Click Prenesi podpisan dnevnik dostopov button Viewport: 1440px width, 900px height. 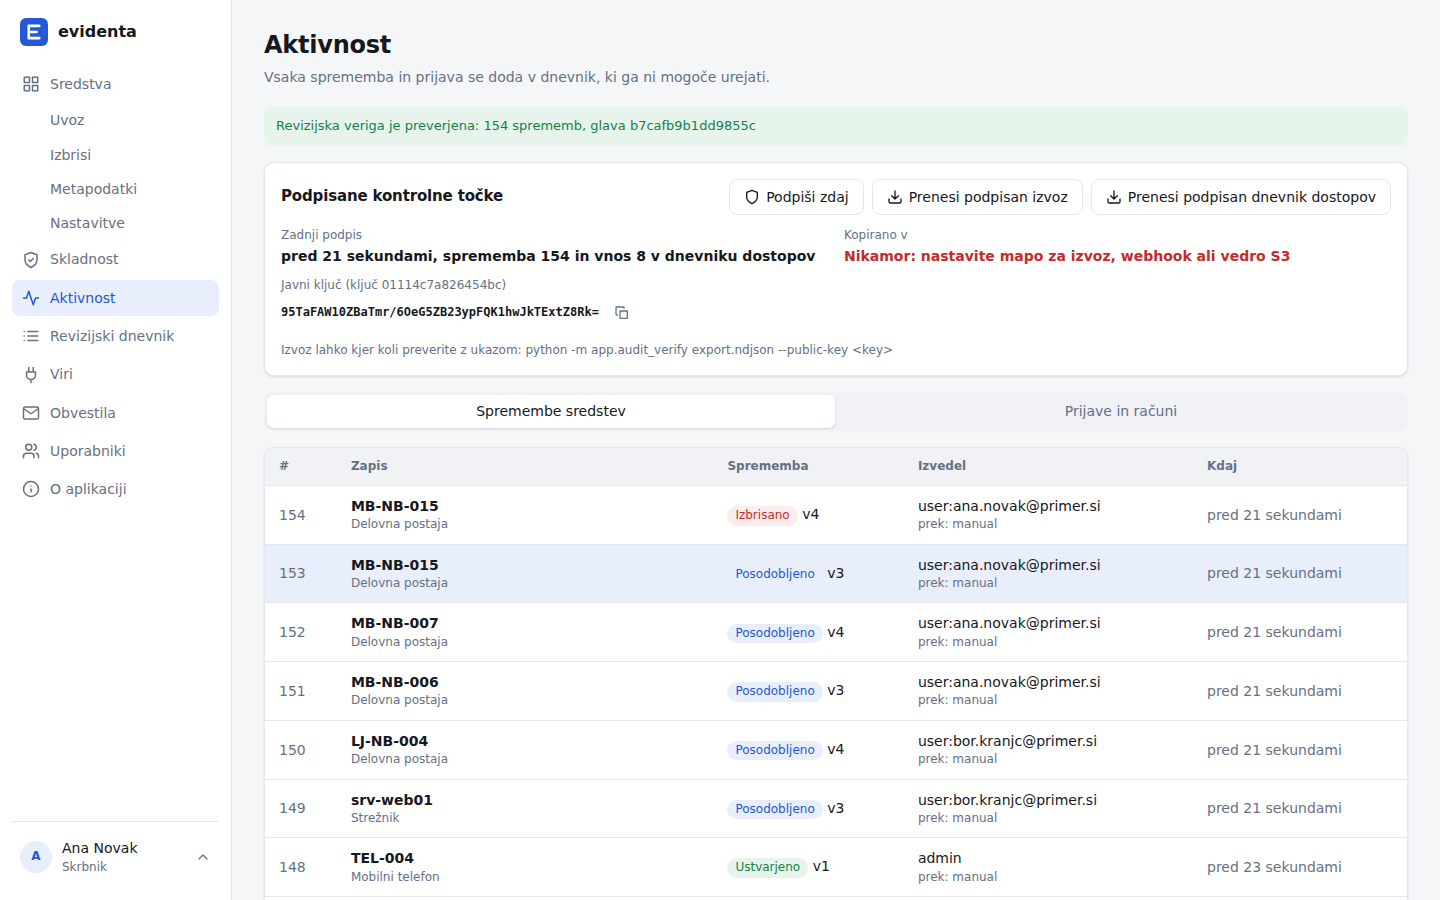pyautogui.click(x=1240, y=197)
